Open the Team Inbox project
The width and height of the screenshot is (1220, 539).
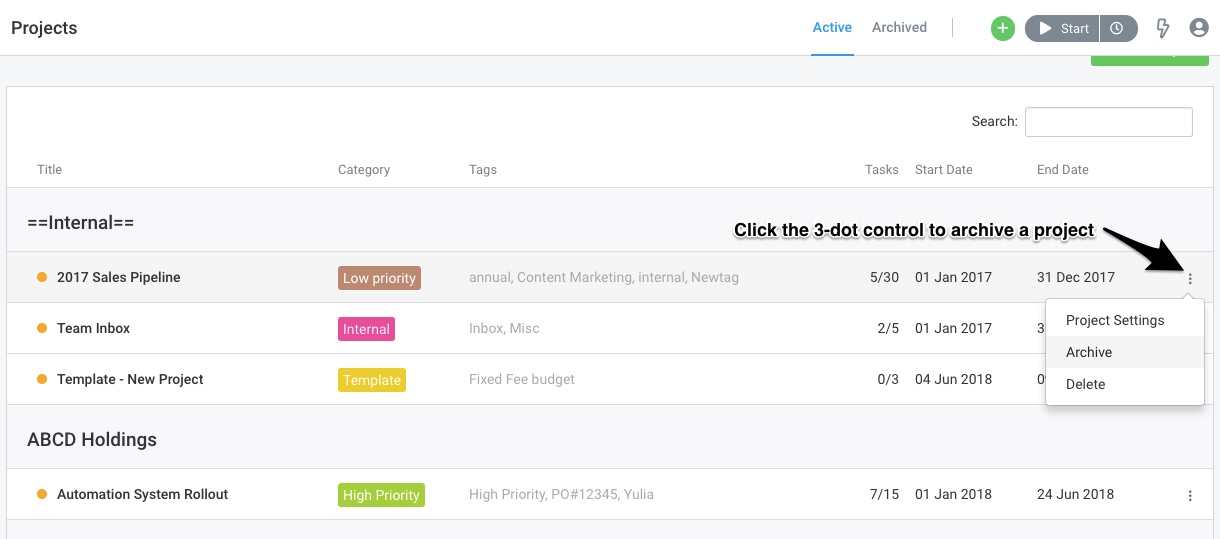94,328
